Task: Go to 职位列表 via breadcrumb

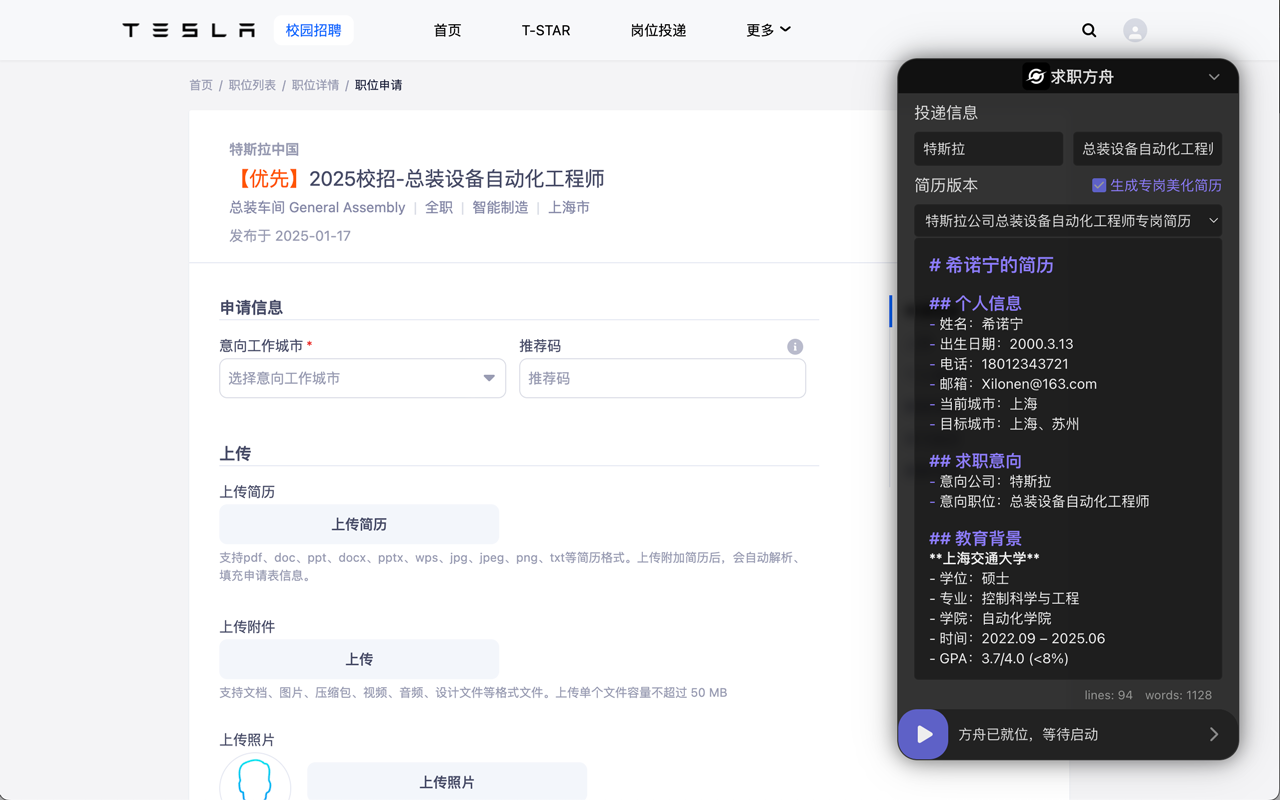Action: (x=252, y=85)
